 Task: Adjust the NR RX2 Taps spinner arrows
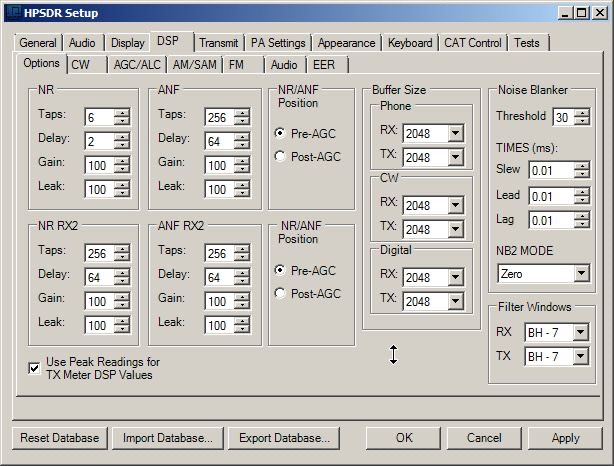[122, 253]
